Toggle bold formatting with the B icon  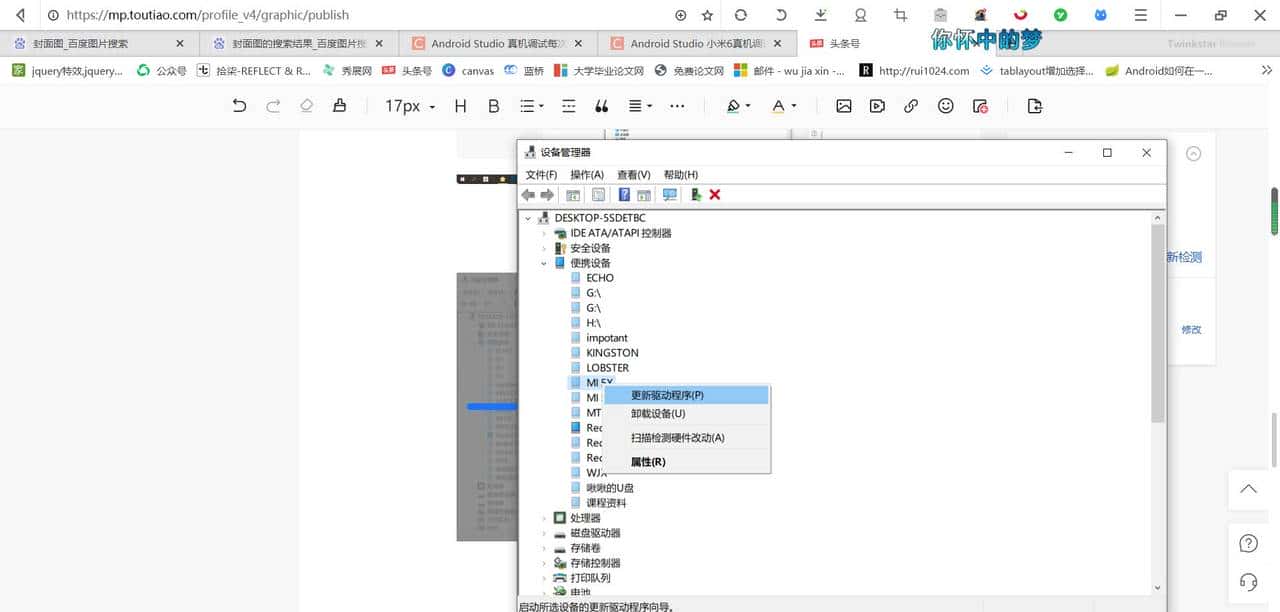coord(493,105)
